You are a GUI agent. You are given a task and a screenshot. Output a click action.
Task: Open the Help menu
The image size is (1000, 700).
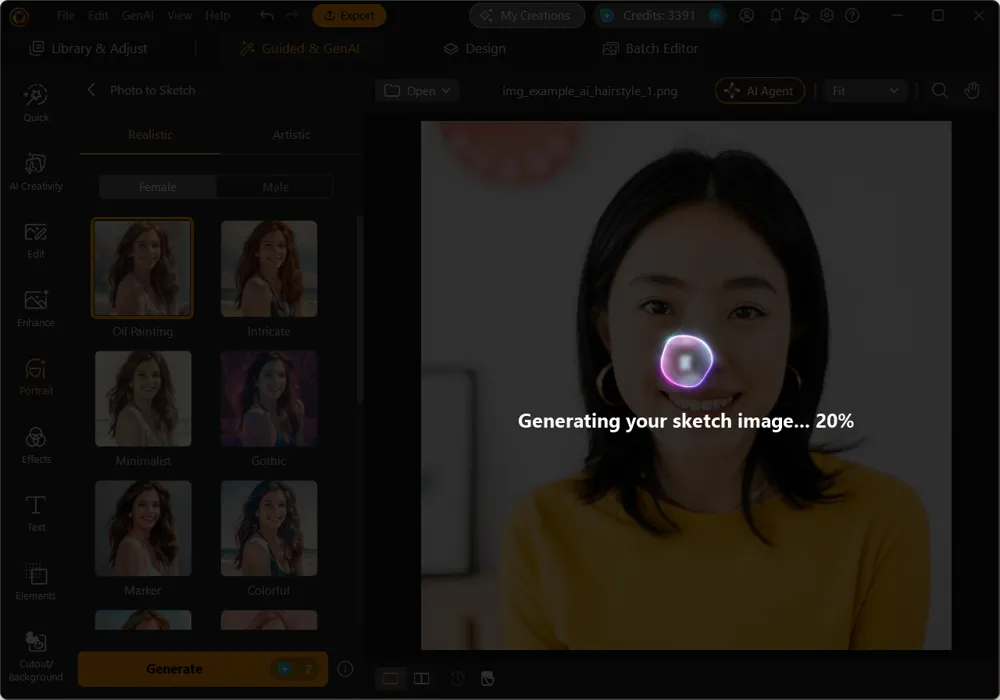(217, 15)
